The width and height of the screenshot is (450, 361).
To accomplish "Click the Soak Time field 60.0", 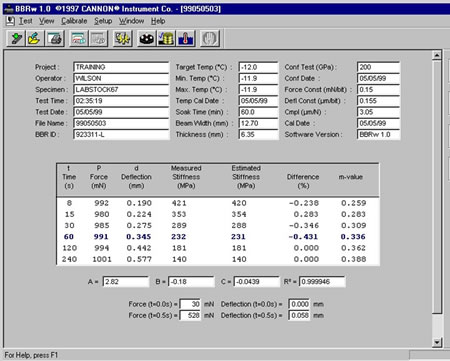I will (258, 112).
